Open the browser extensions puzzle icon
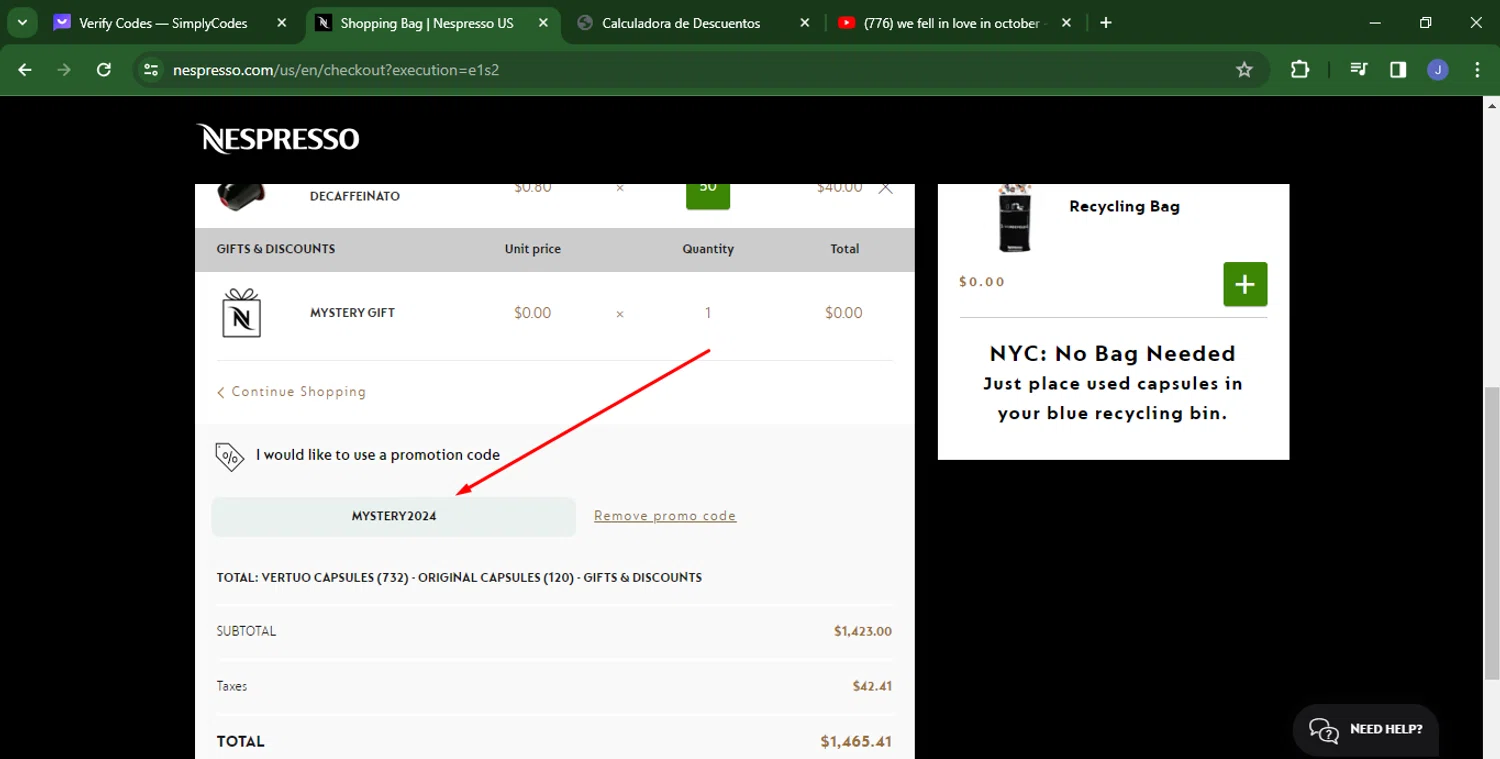Viewport: 1500px width, 759px height. (x=1299, y=69)
